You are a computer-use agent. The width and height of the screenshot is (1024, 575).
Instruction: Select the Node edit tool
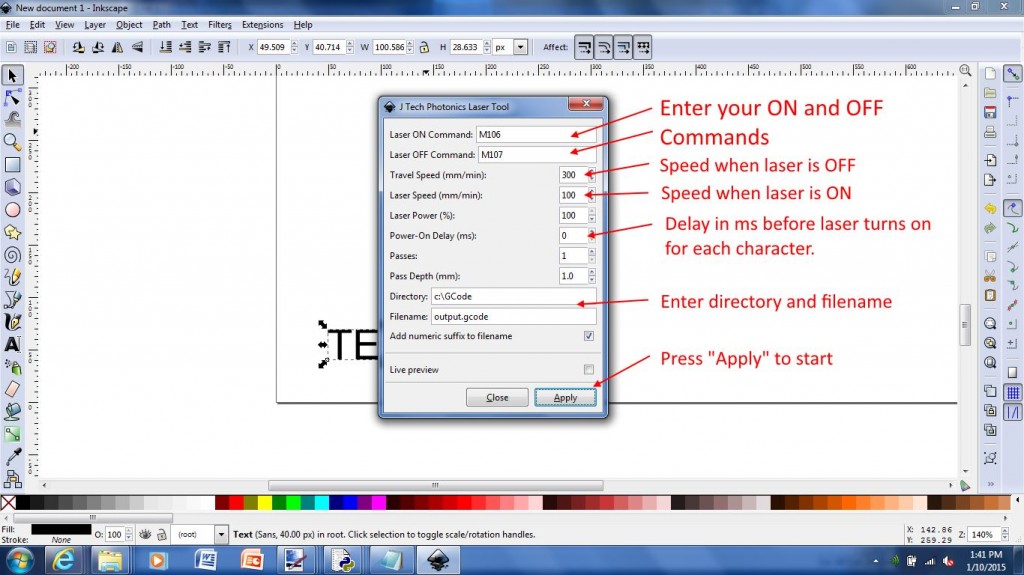[12, 98]
